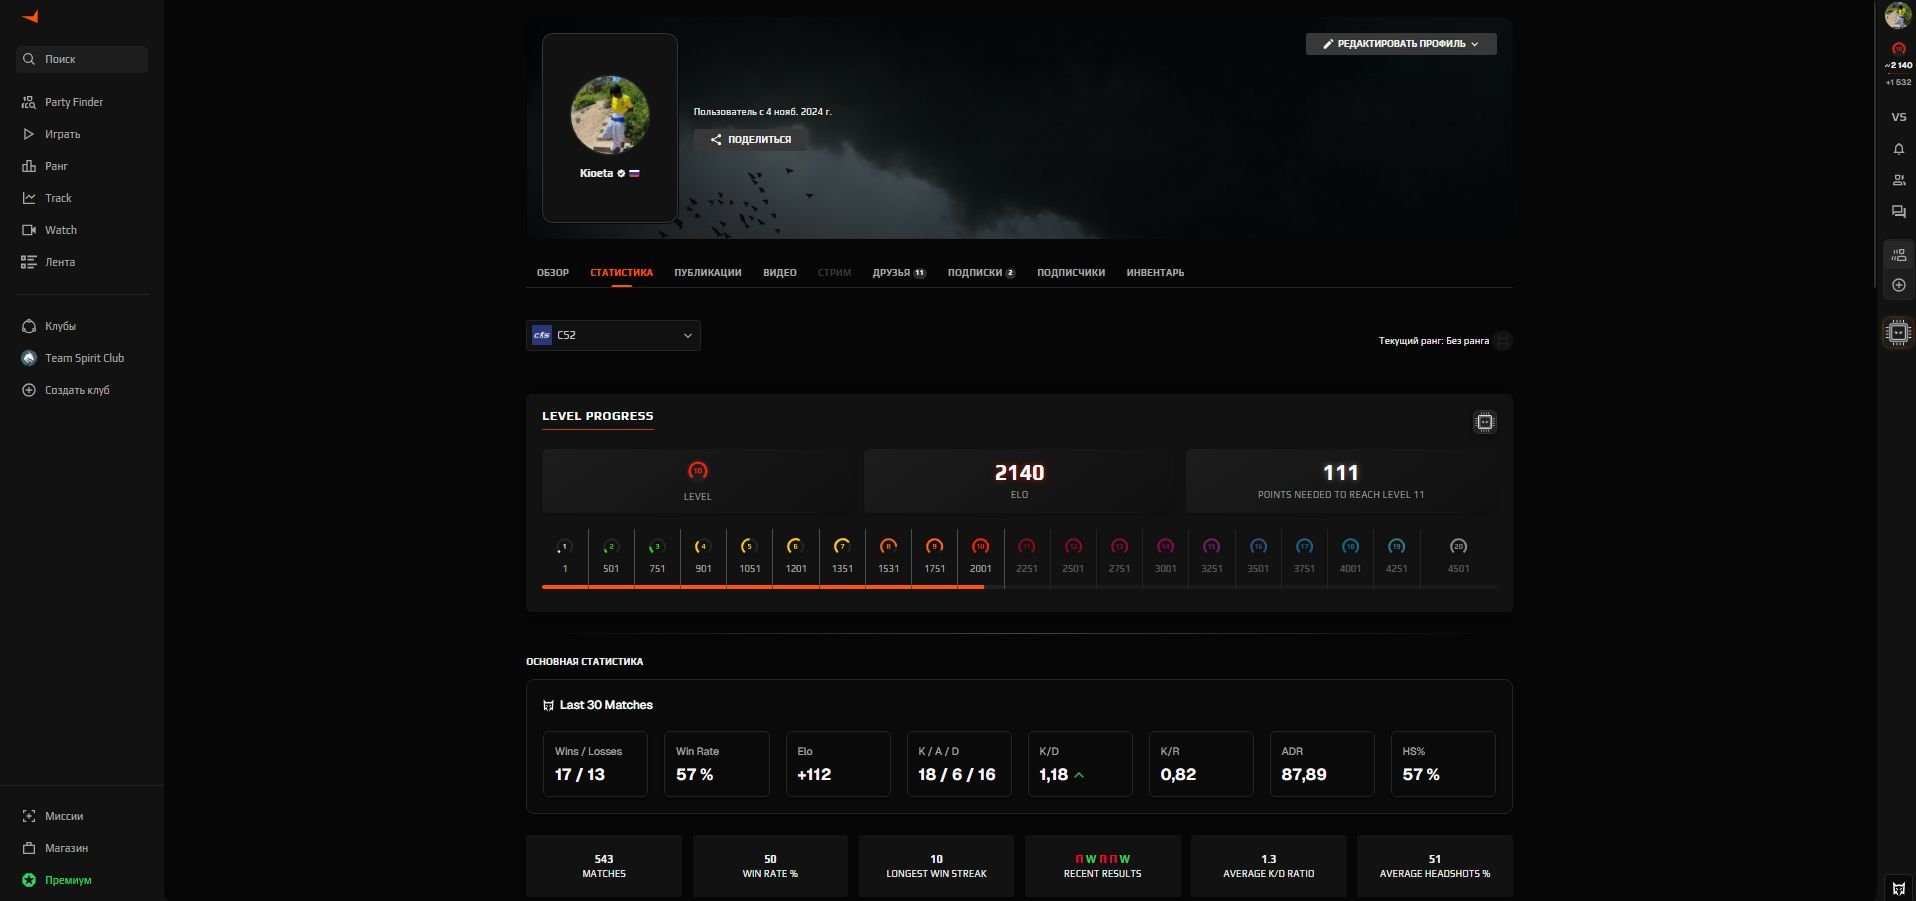Image resolution: width=1916 pixels, height=901 pixels.
Task: Switch to Обзор tab
Action: pos(553,272)
